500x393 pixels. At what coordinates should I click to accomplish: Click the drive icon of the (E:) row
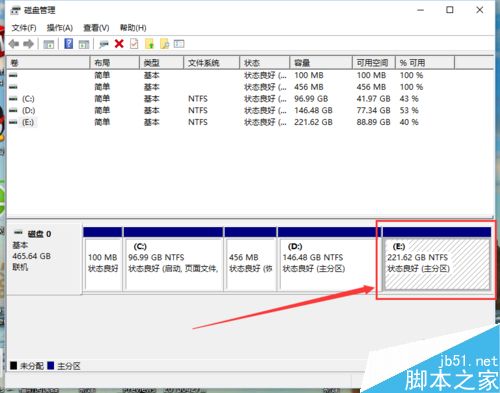coord(13,122)
